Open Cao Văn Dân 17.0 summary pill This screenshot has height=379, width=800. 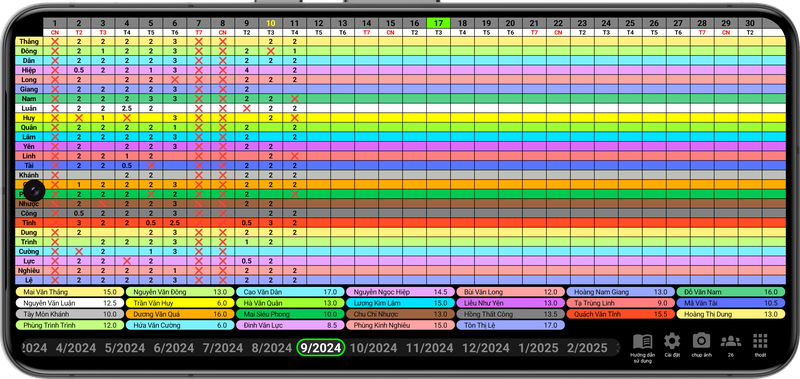(x=290, y=292)
